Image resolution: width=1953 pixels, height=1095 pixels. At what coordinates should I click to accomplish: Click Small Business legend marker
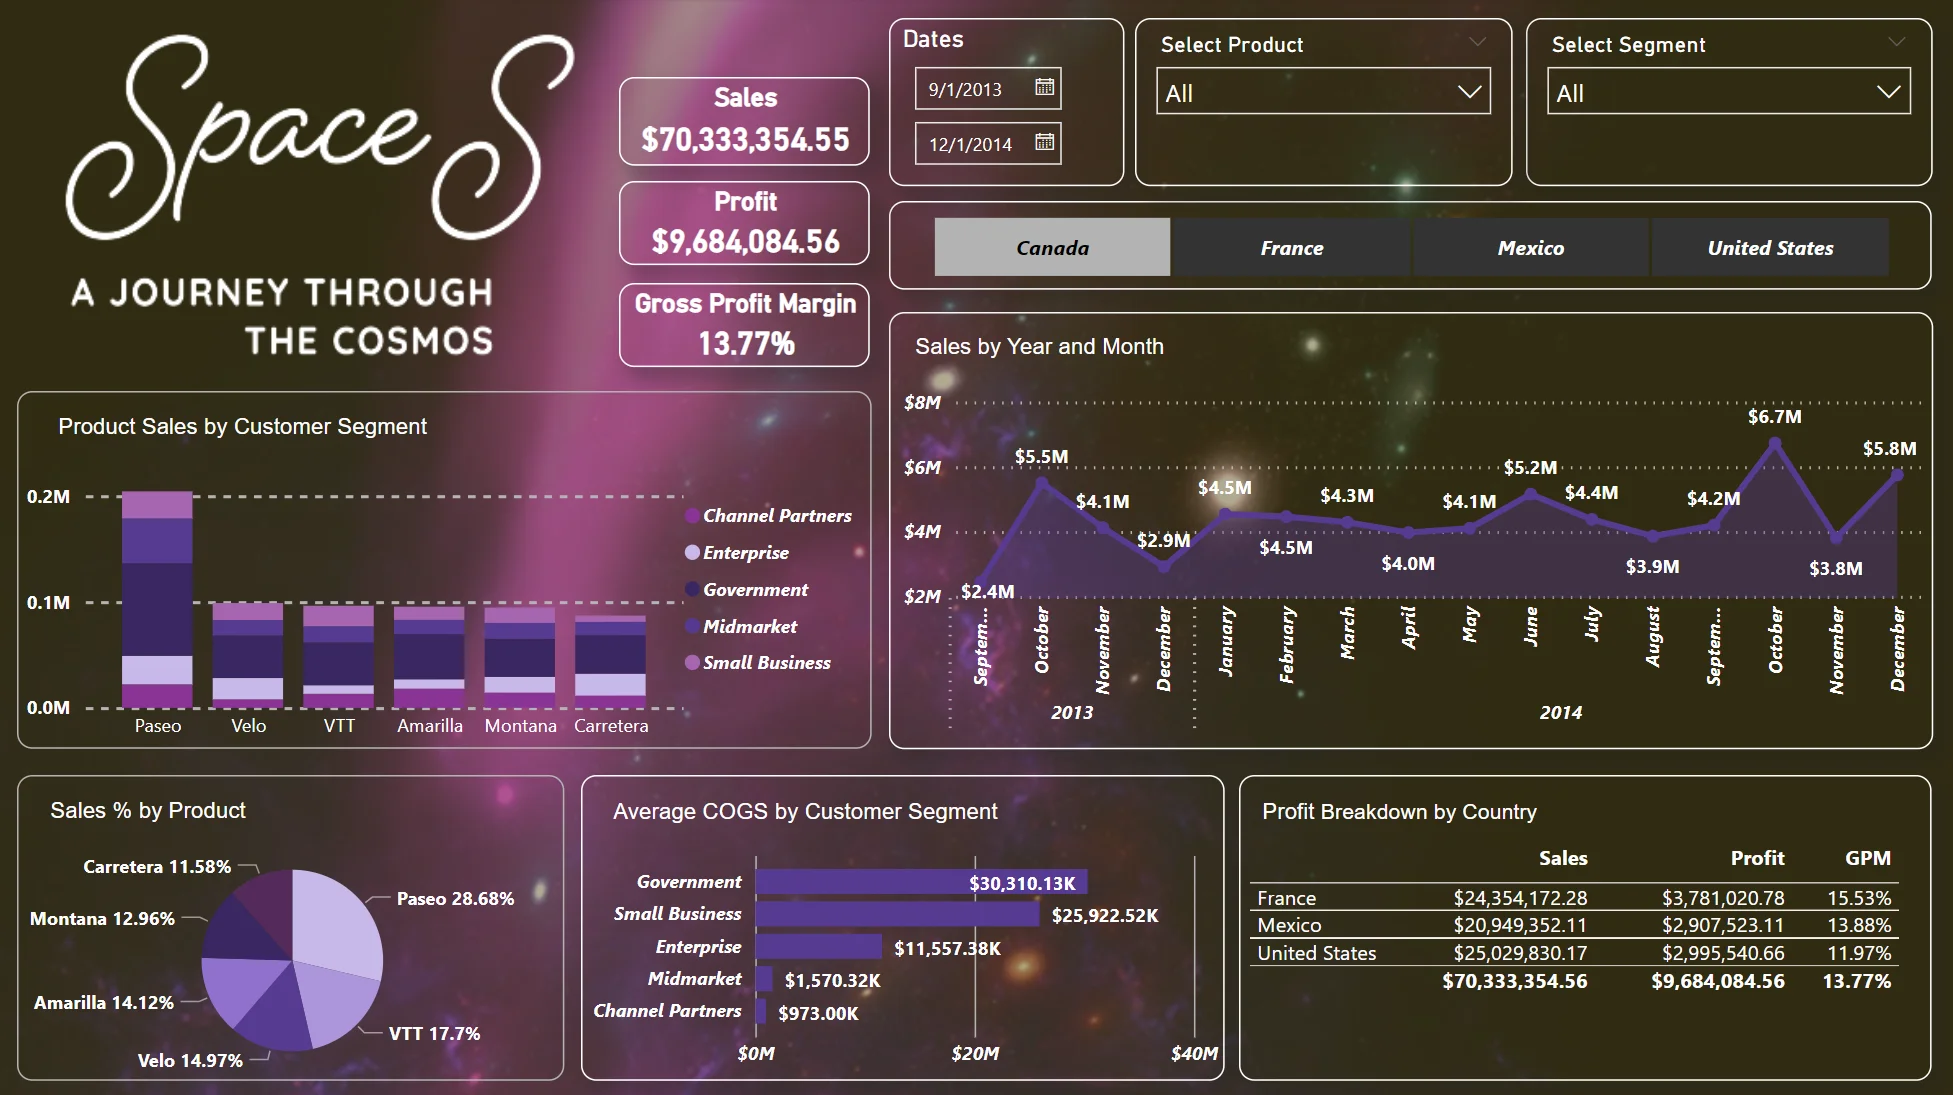point(692,663)
